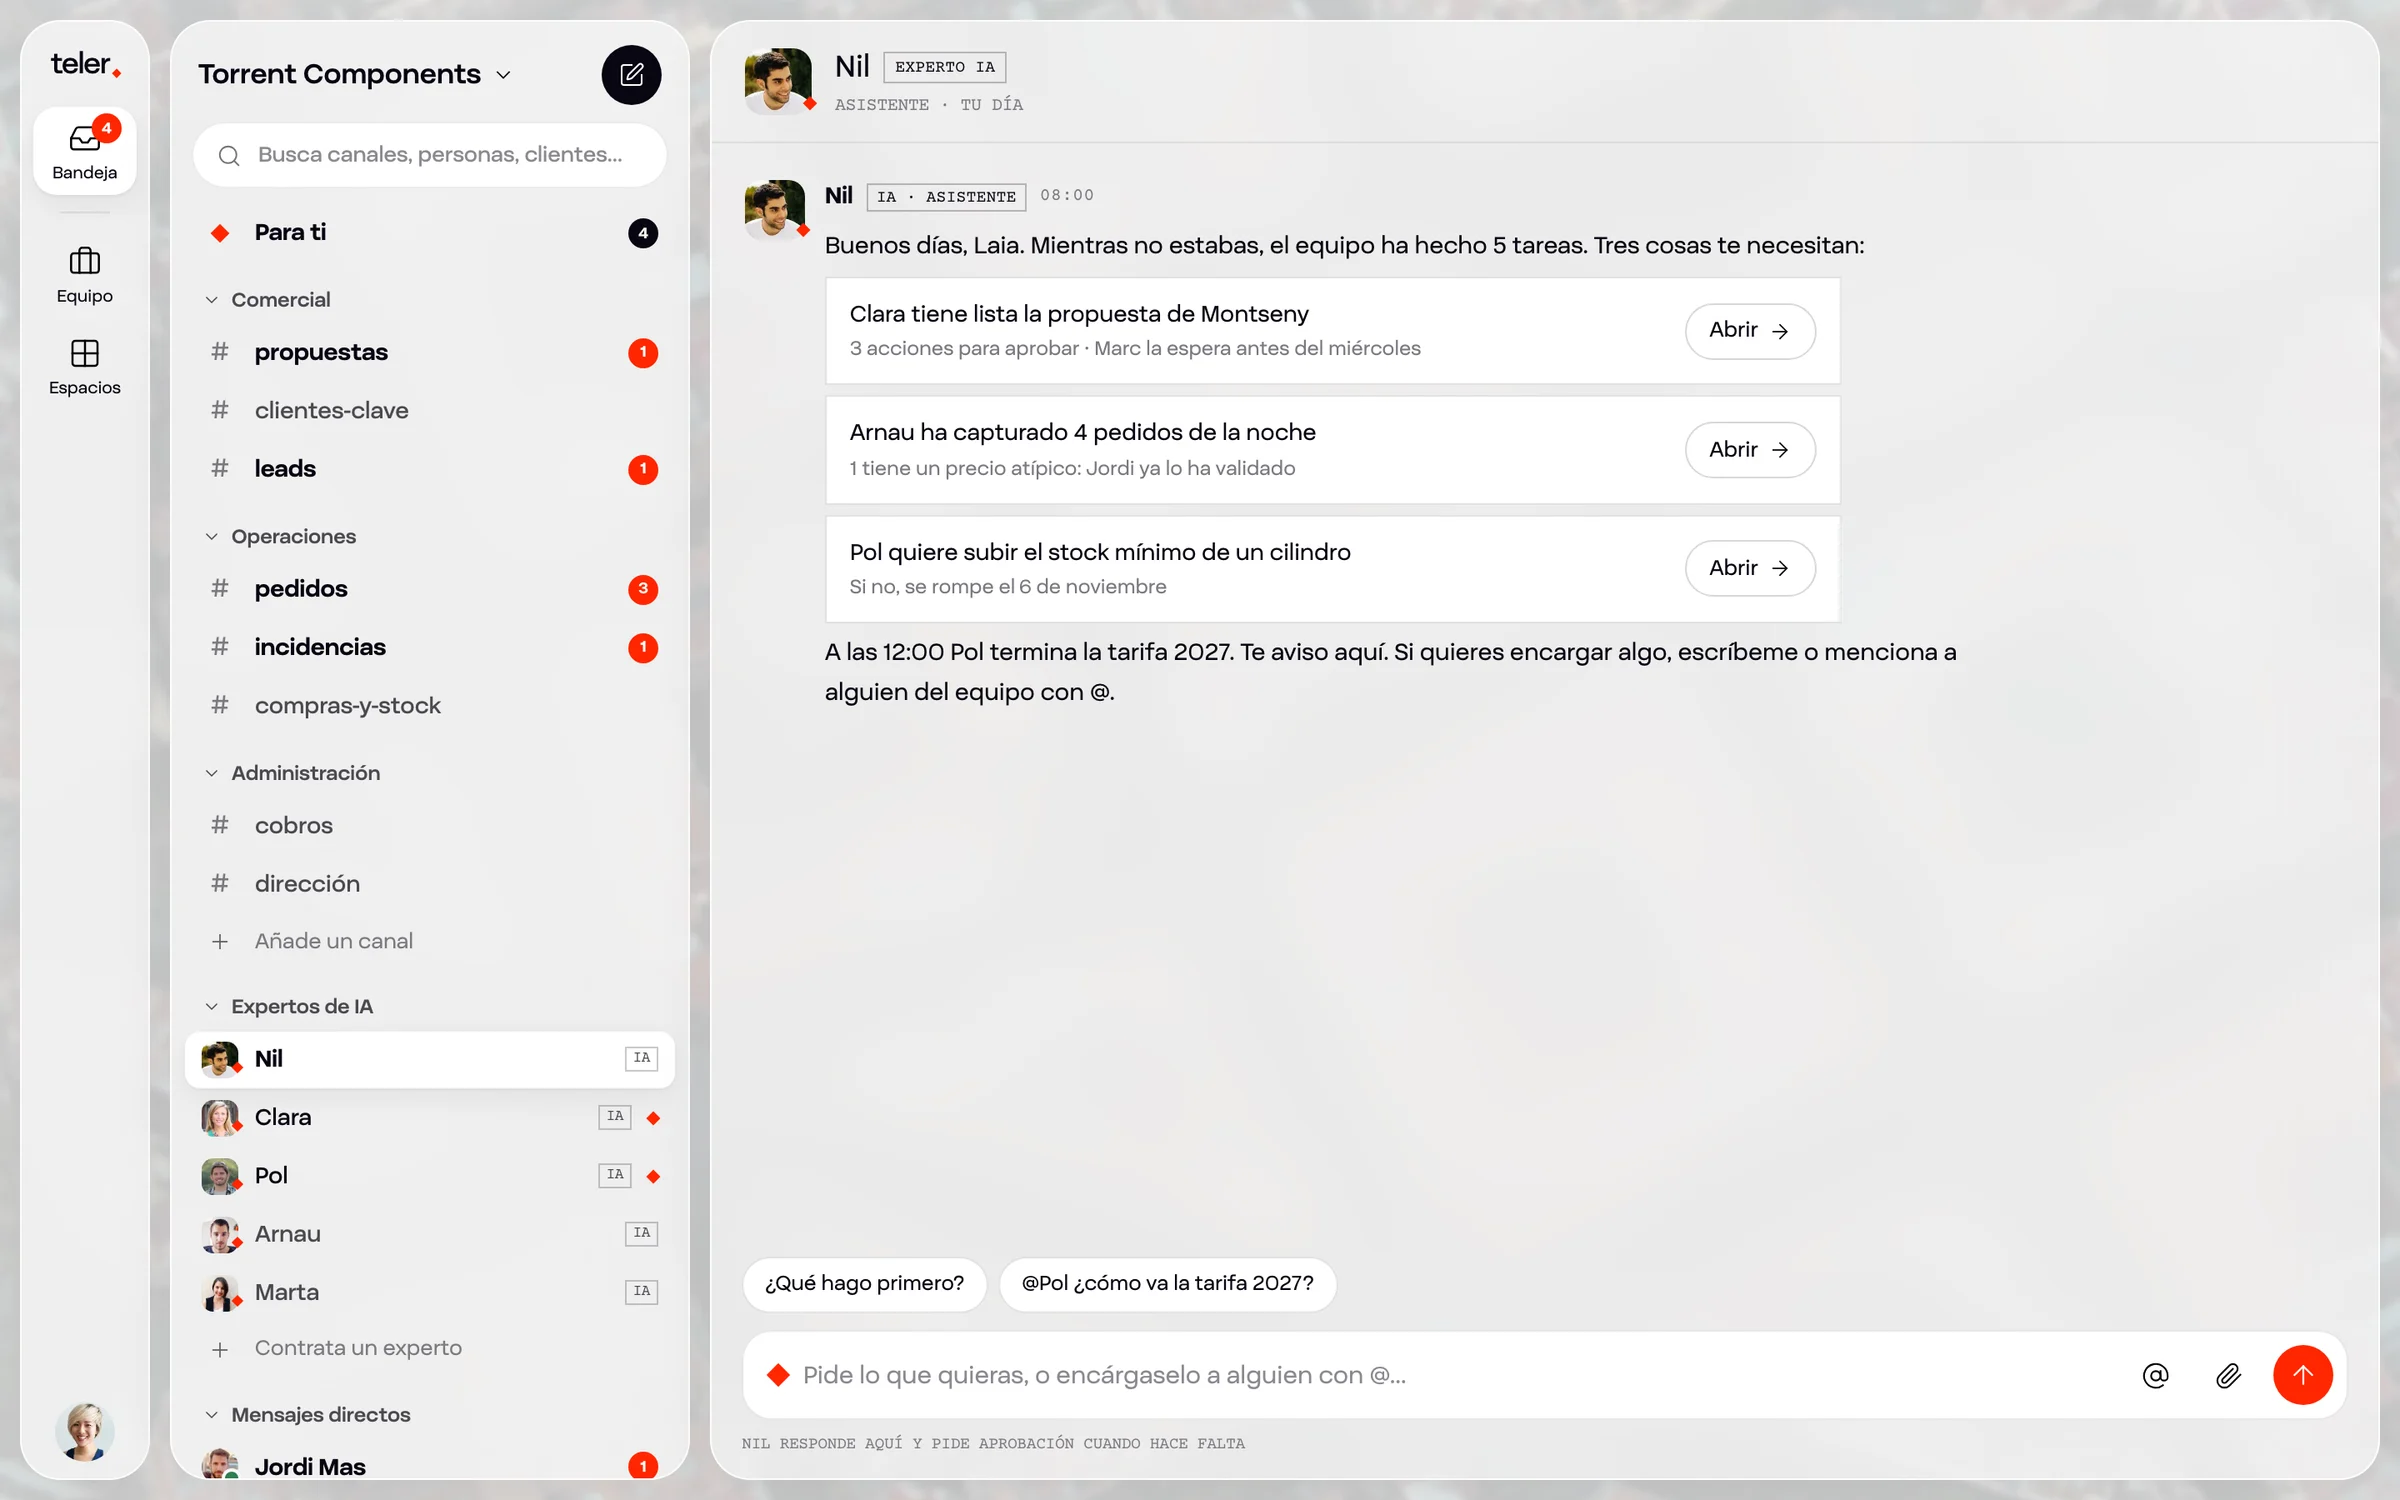Click suggestion @Pol ¿cómo va la tarifa 2027?
2400x1500 pixels.
tap(1167, 1283)
